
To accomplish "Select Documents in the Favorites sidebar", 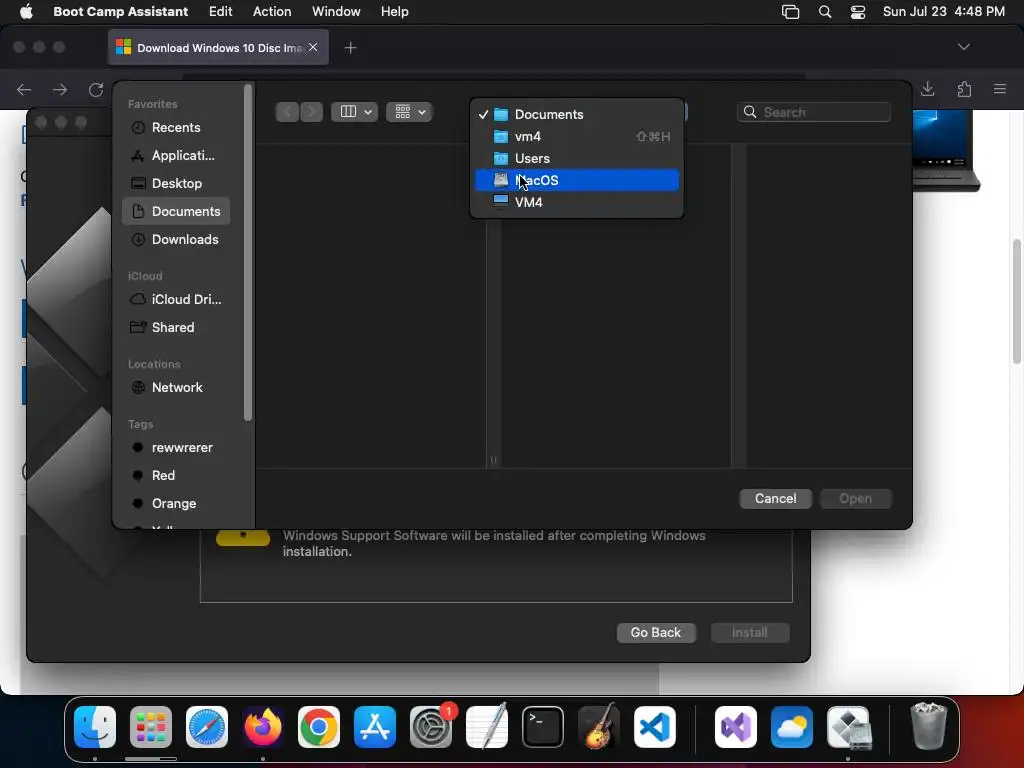I will [x=176, y=212].
